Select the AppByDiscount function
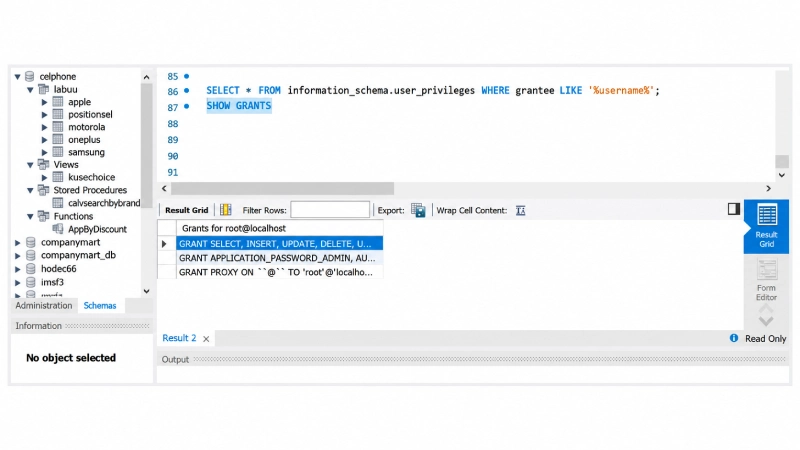The width and height of the screenshot is (800, 450). [x=97, y=229]
